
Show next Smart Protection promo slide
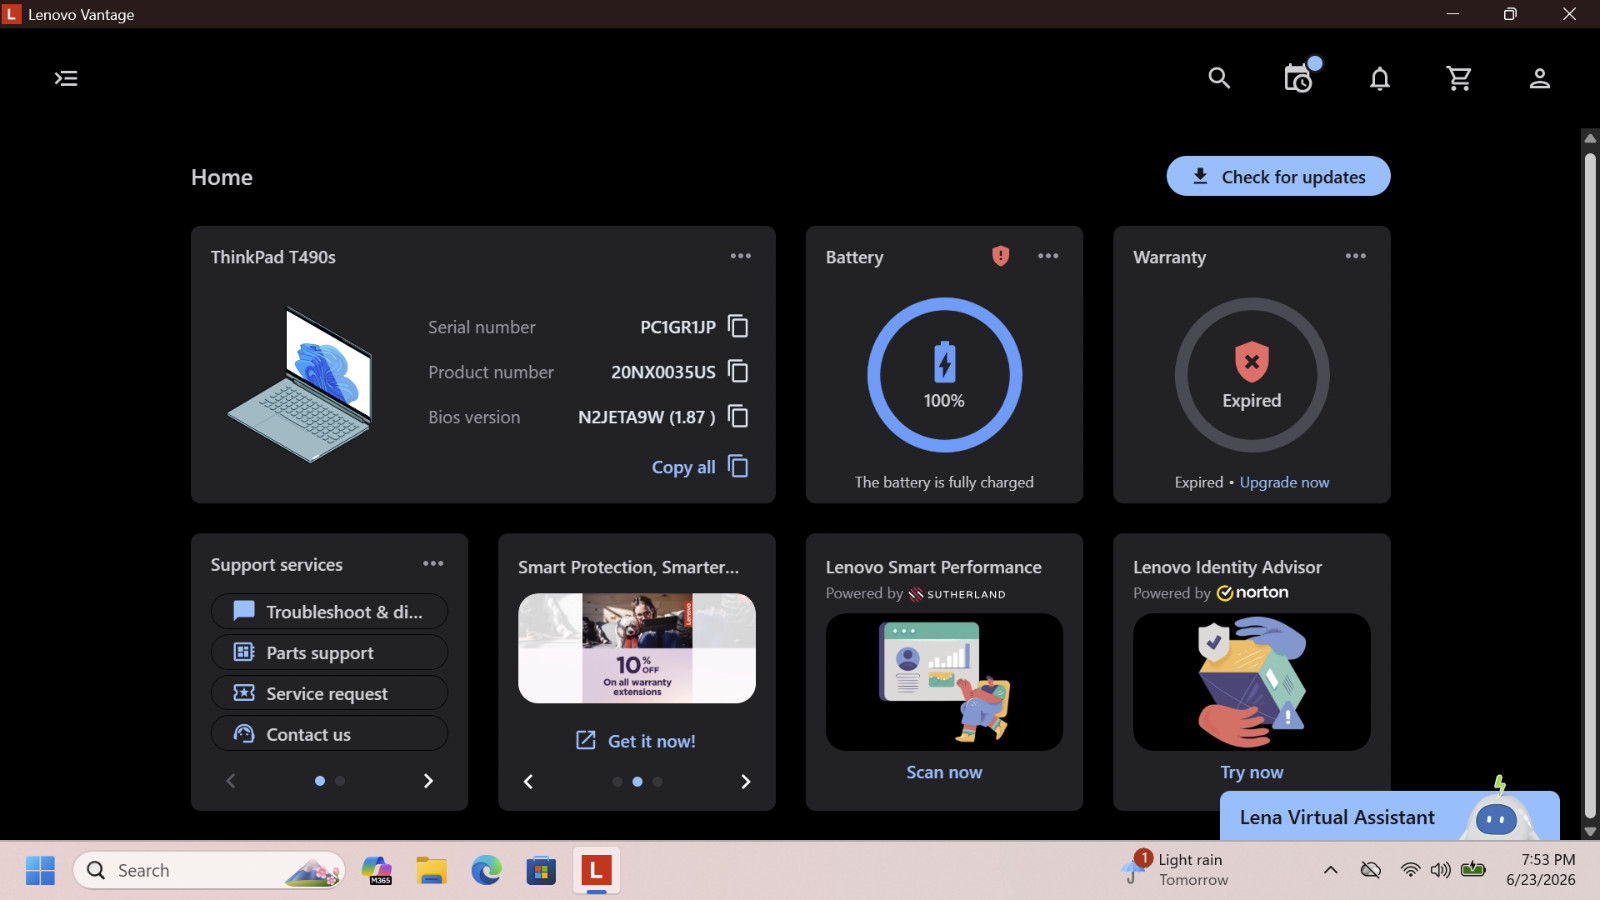(x=745, y=782)
